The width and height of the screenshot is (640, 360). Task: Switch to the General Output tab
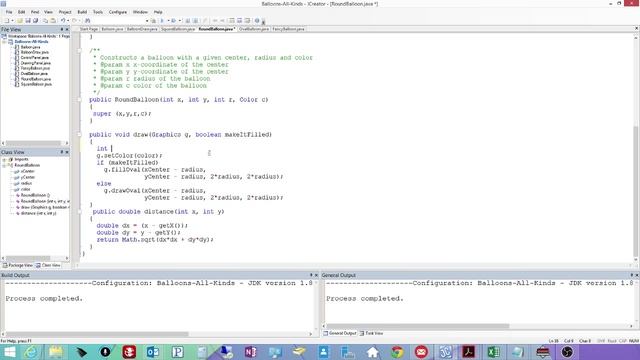point(340,333)
